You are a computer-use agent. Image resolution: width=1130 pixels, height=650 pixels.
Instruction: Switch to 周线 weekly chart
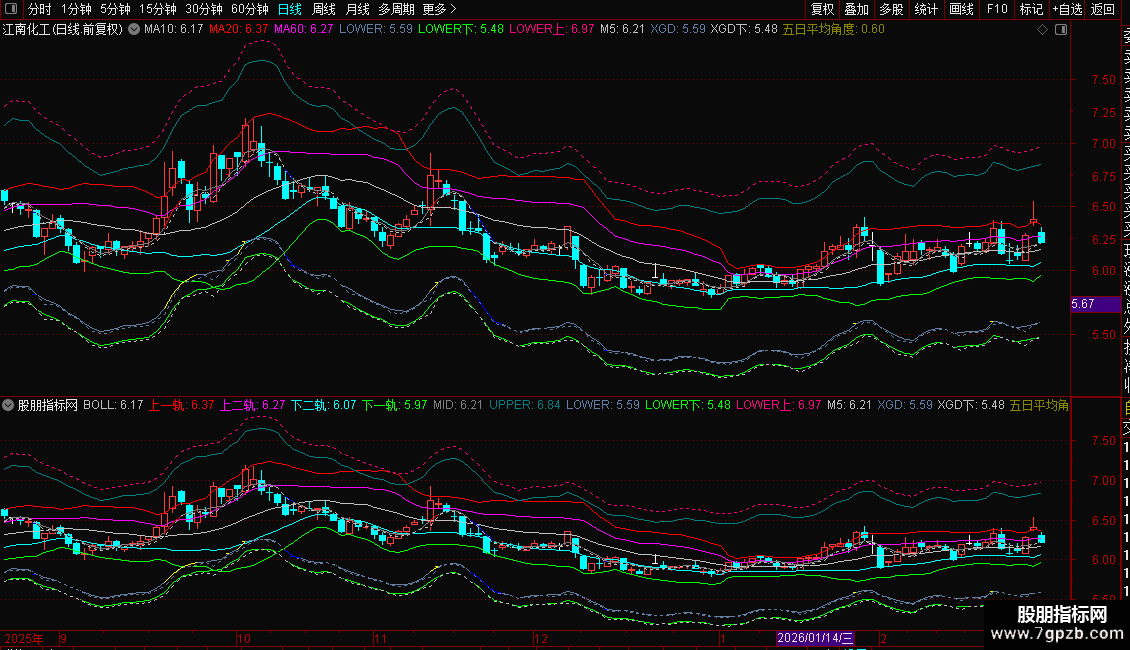click(324, 9)
